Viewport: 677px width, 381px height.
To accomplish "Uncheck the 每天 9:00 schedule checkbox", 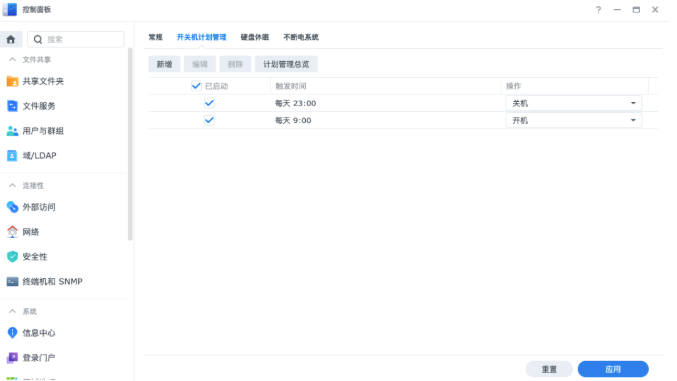I will pyautogui.click(x=209, y=120).
